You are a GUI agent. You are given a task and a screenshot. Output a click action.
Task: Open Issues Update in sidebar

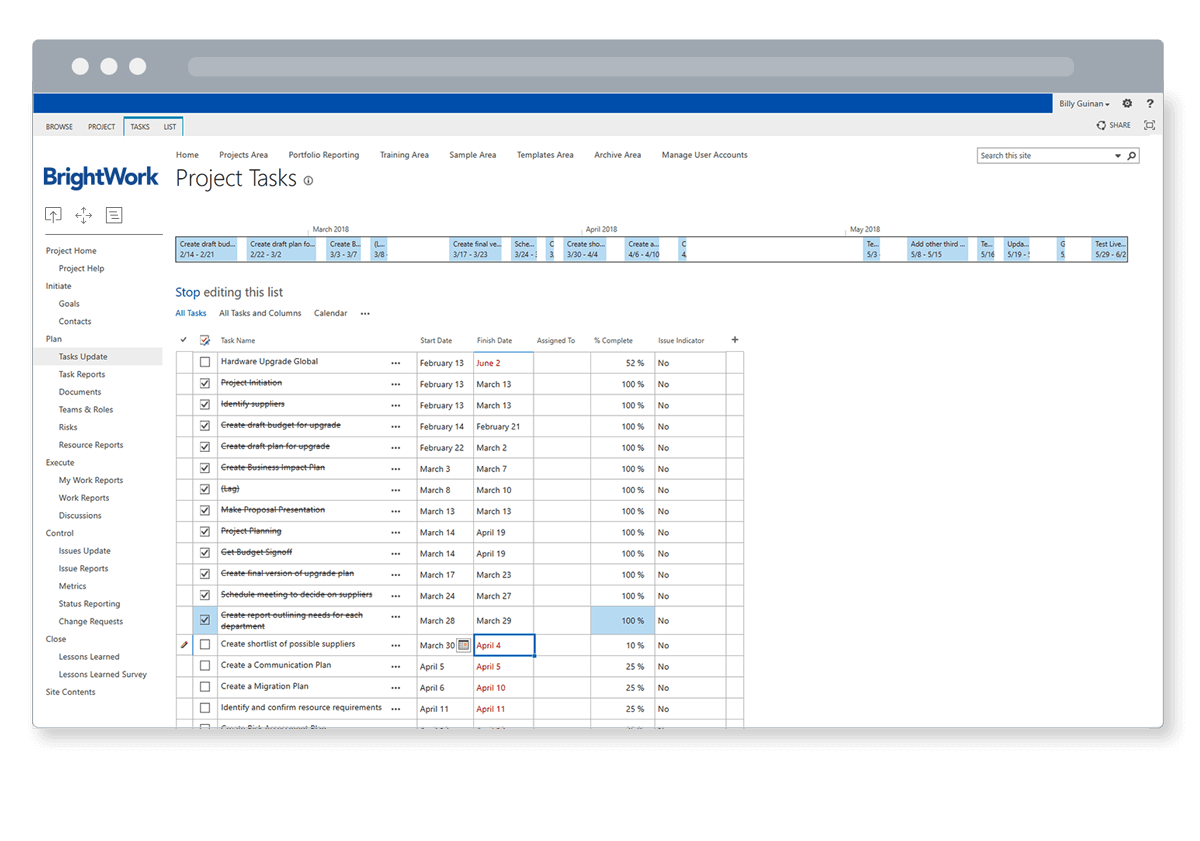[84, 551]
